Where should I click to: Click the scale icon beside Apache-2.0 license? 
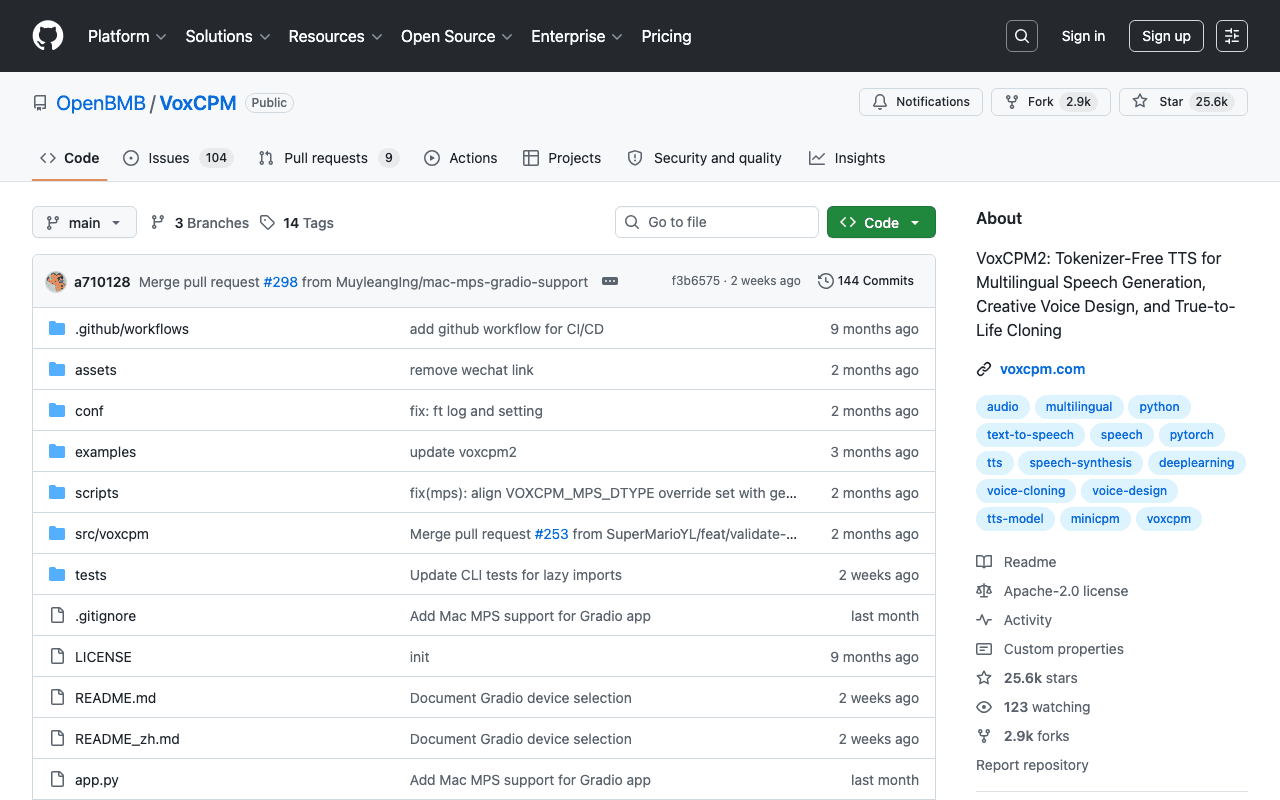(x=984, y=591)
